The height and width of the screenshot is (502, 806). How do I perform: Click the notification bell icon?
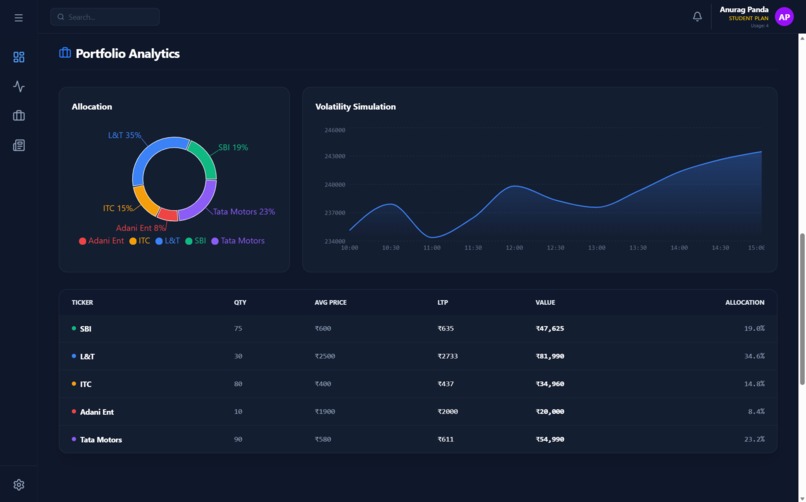click(697, 17)
